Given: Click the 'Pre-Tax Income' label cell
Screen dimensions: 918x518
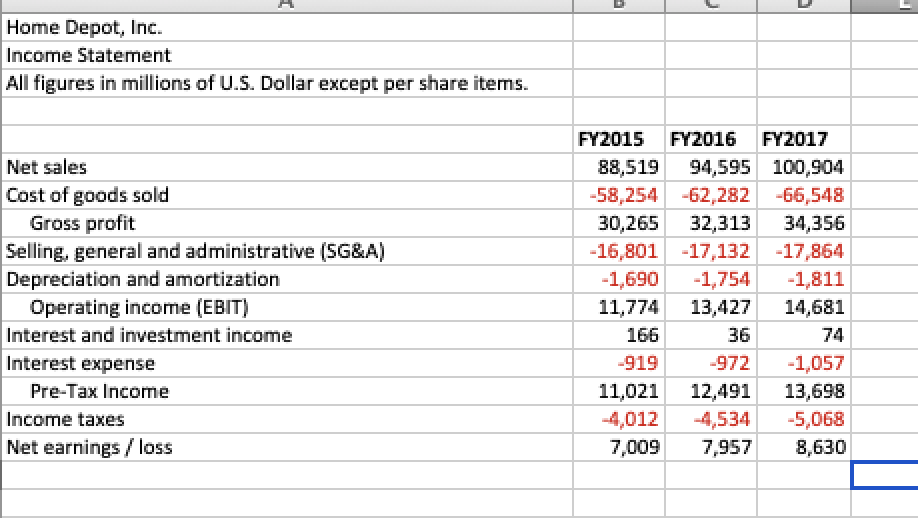Looking at the screenshot, I should [287, 391].
